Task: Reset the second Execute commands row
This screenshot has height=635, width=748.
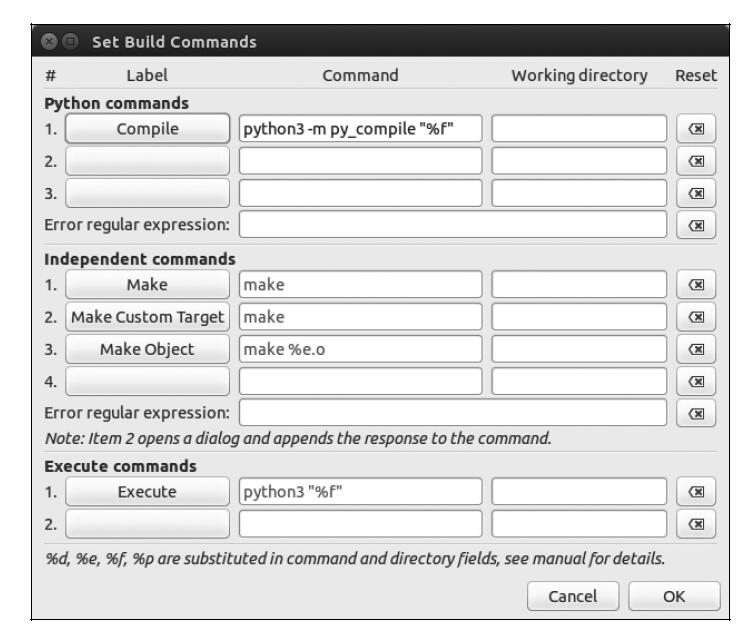Action: [x=696, y=524]
